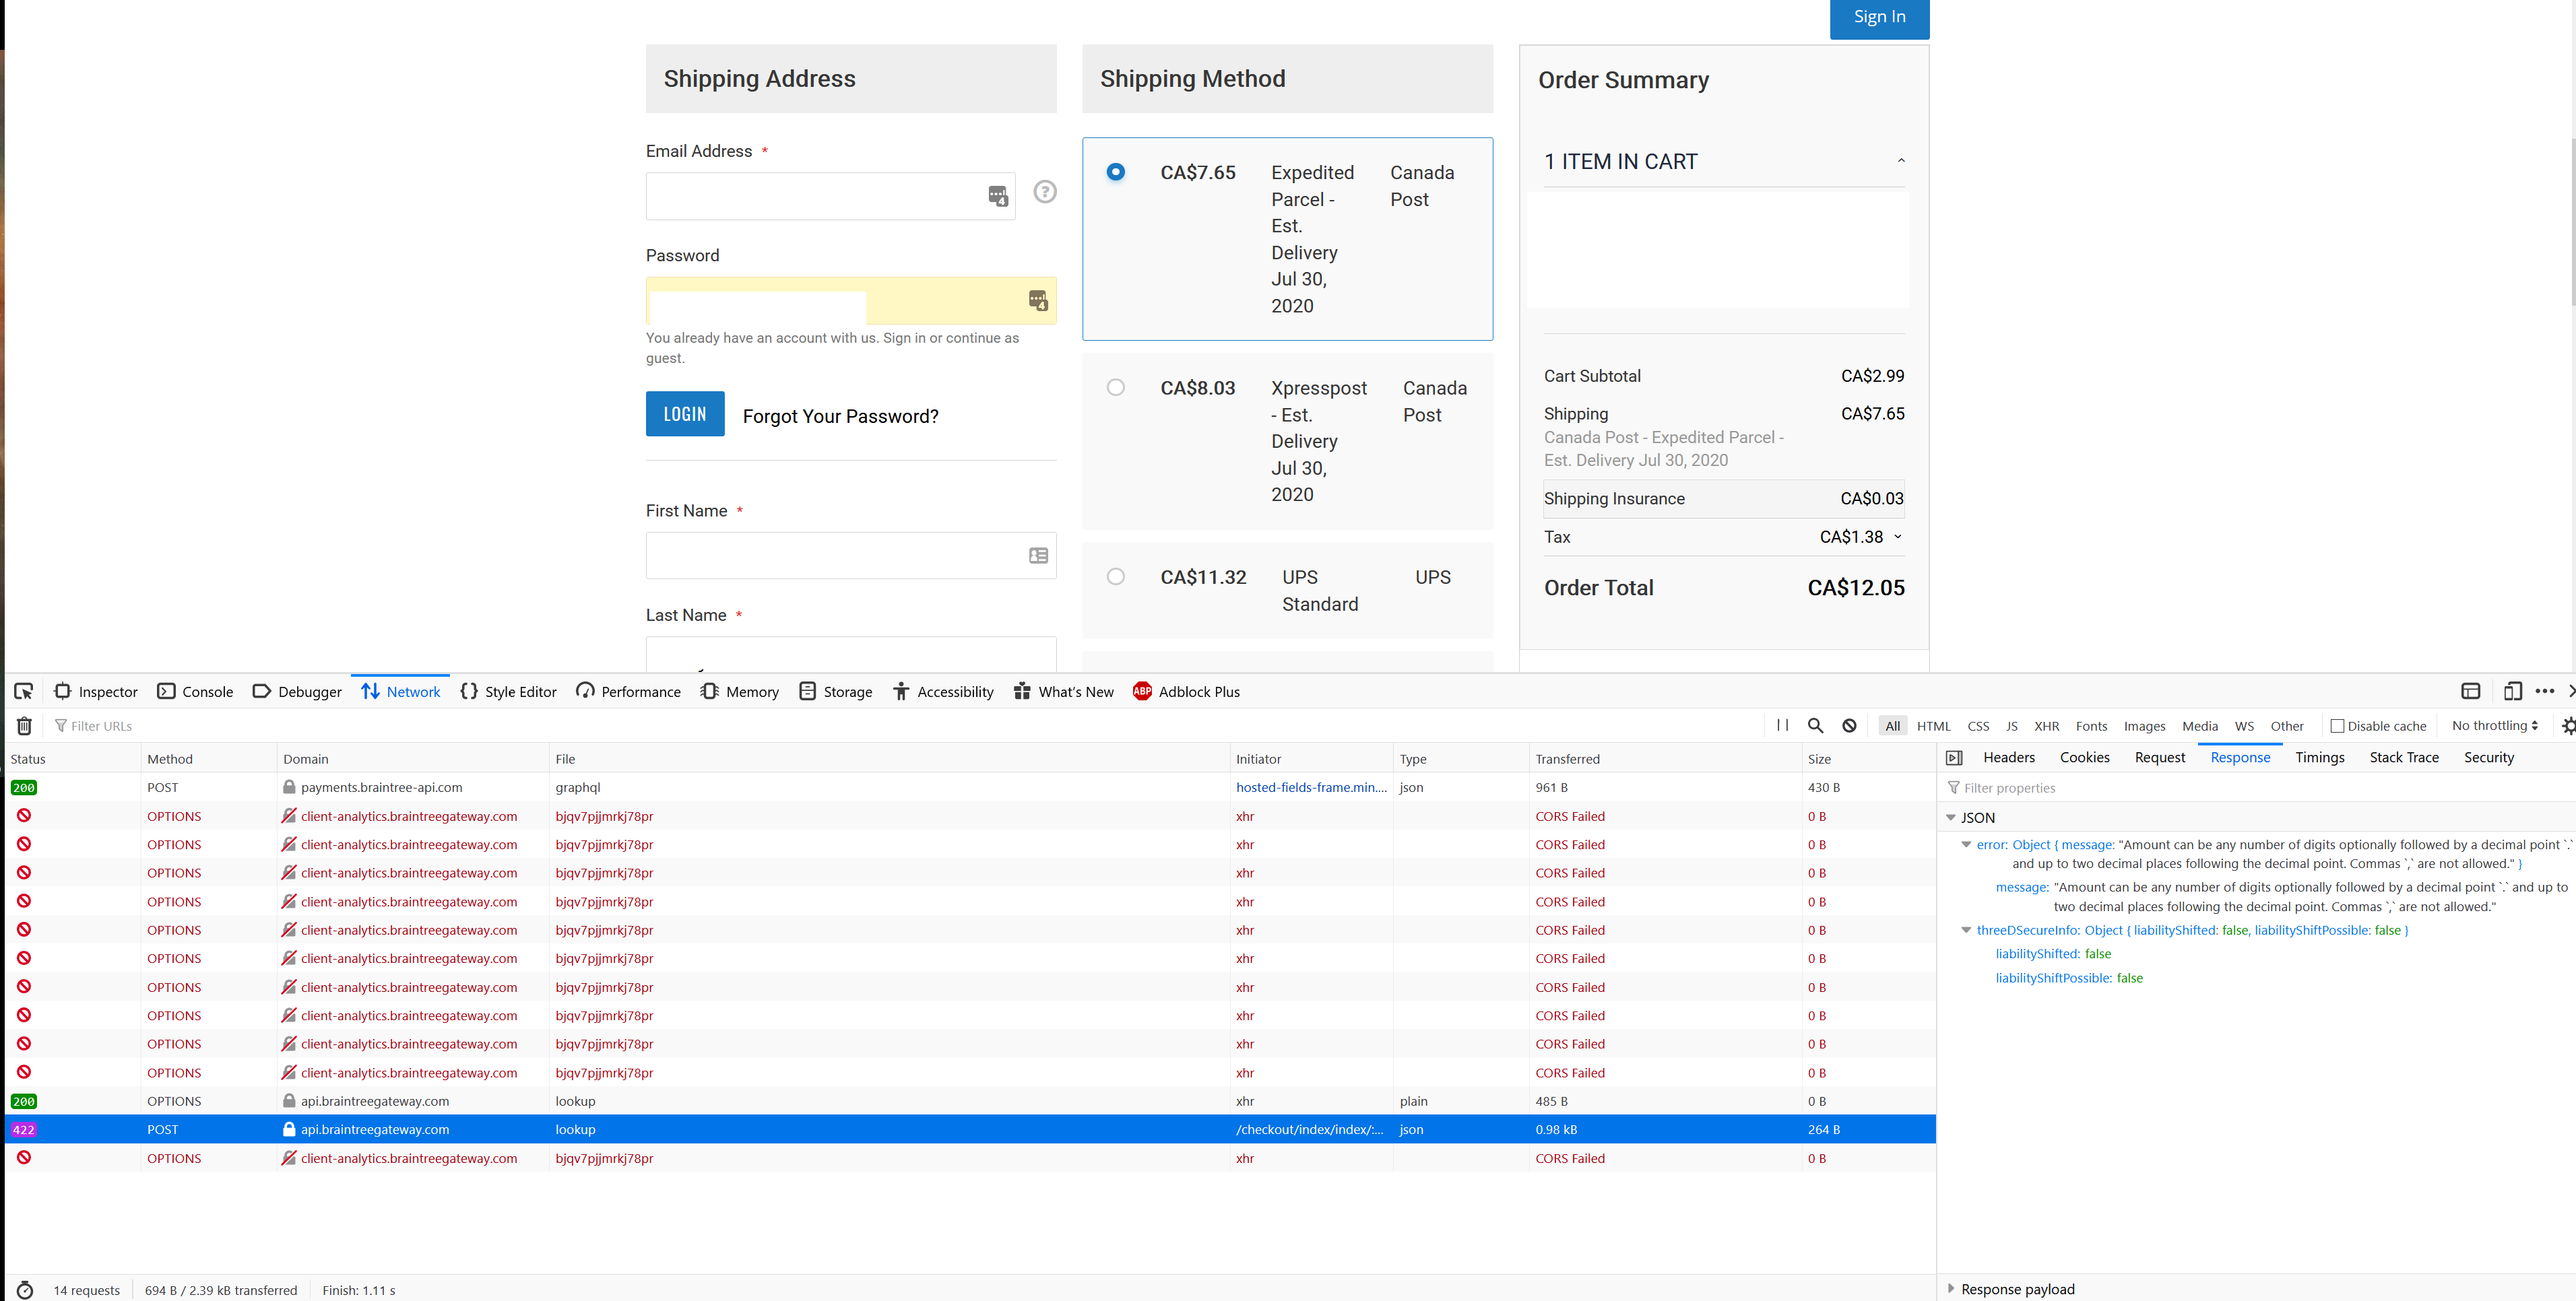Sort by the Domain column header
Screen dimensions: 2576x1301
412,759
